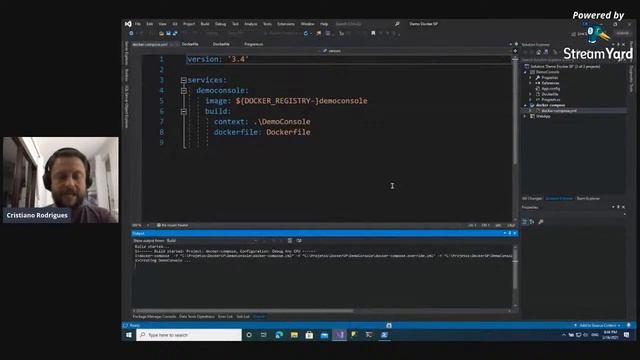Click the Refresh/restart toolbar icon
Viewport: 640px width, 360px height.
click(x=306, y=33)
